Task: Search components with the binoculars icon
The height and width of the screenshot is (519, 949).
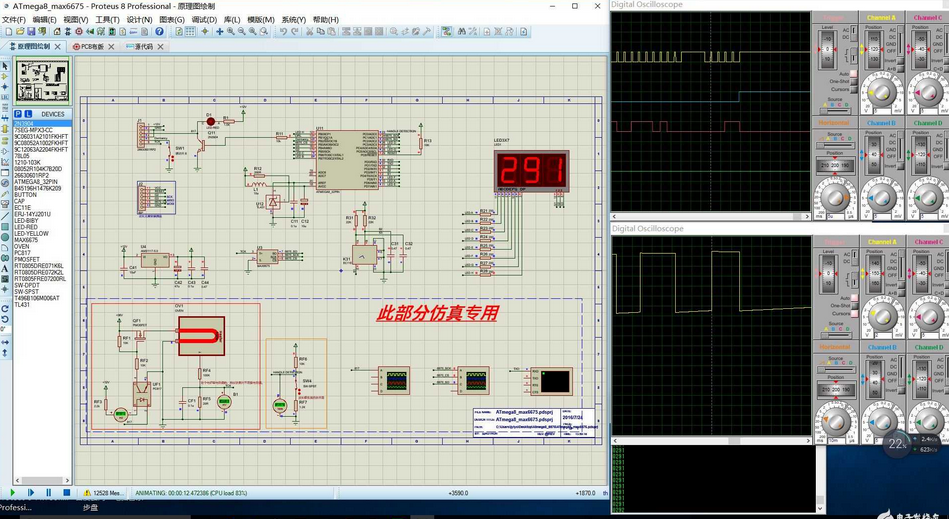Action: 461,31
